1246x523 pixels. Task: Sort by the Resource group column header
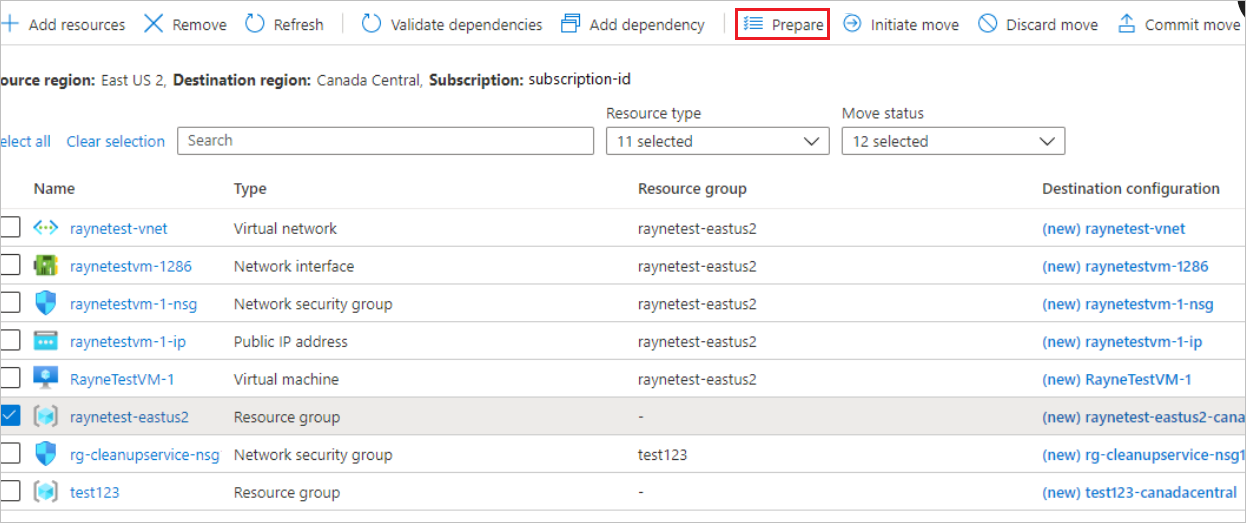[x=692, y=189]
